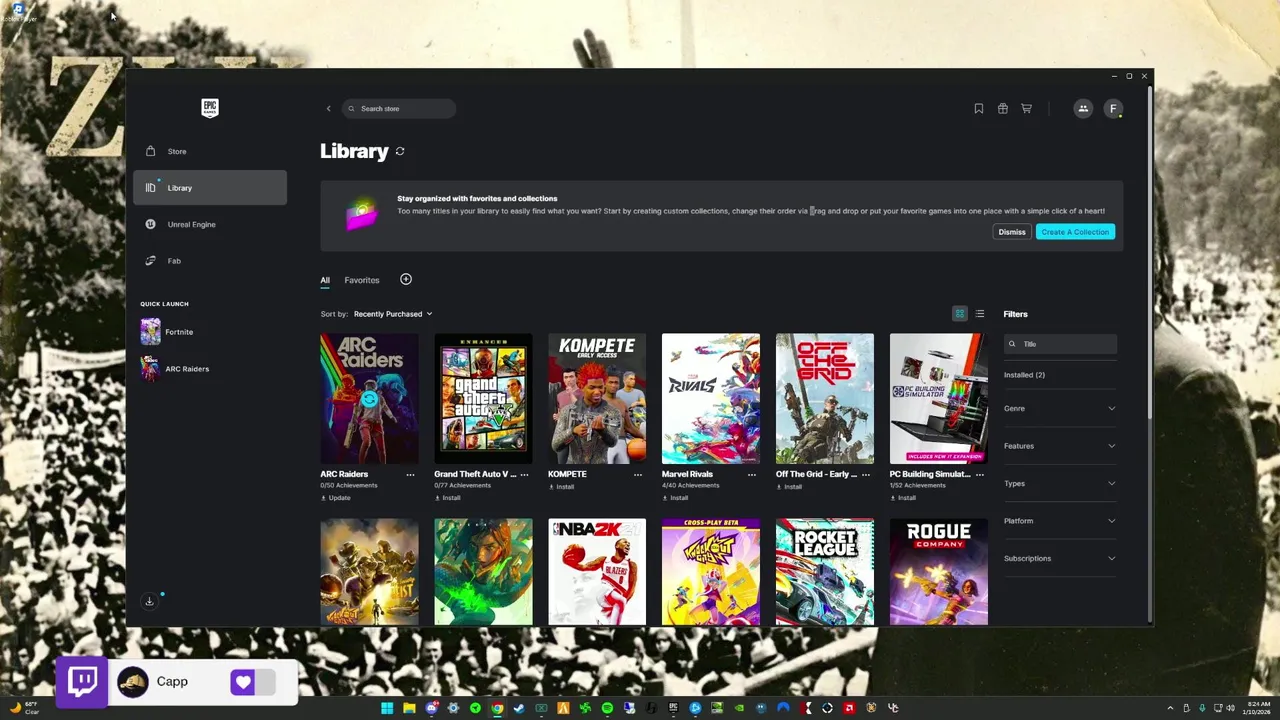This screenshot has width=1280, height=720.
Task: Open File Explorer from the taskbar
Action: (409, 709)
